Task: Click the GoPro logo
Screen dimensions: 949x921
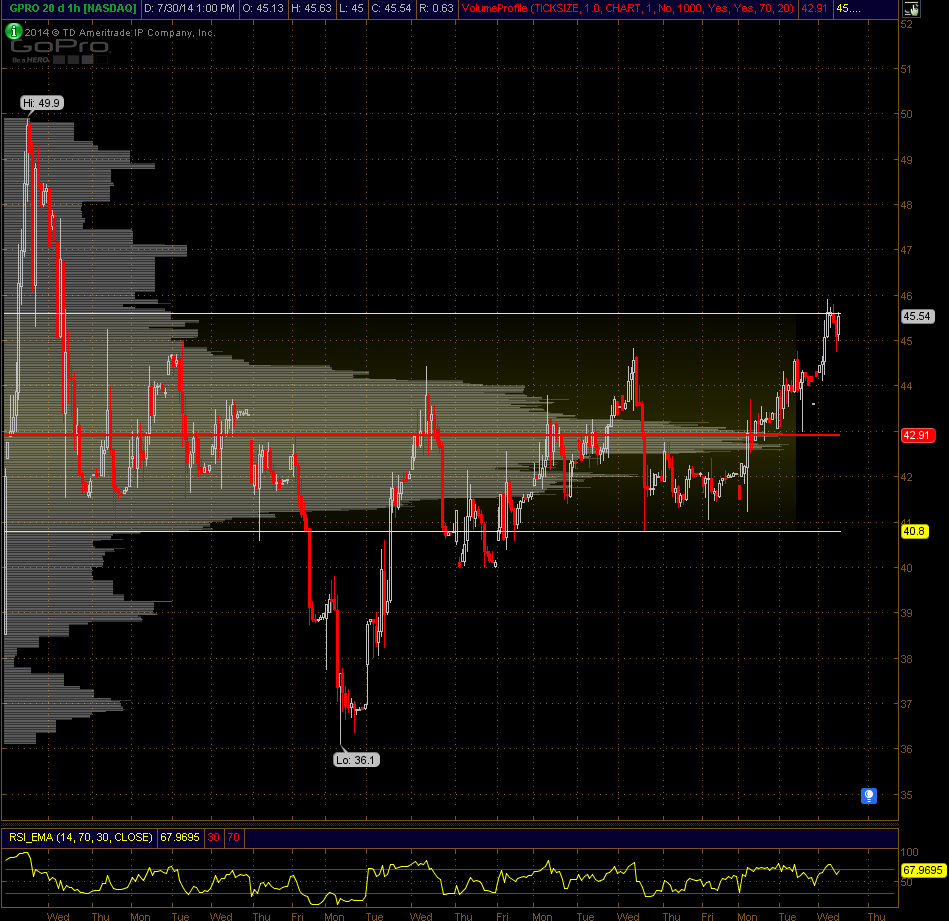Action: tap(59, 50)
